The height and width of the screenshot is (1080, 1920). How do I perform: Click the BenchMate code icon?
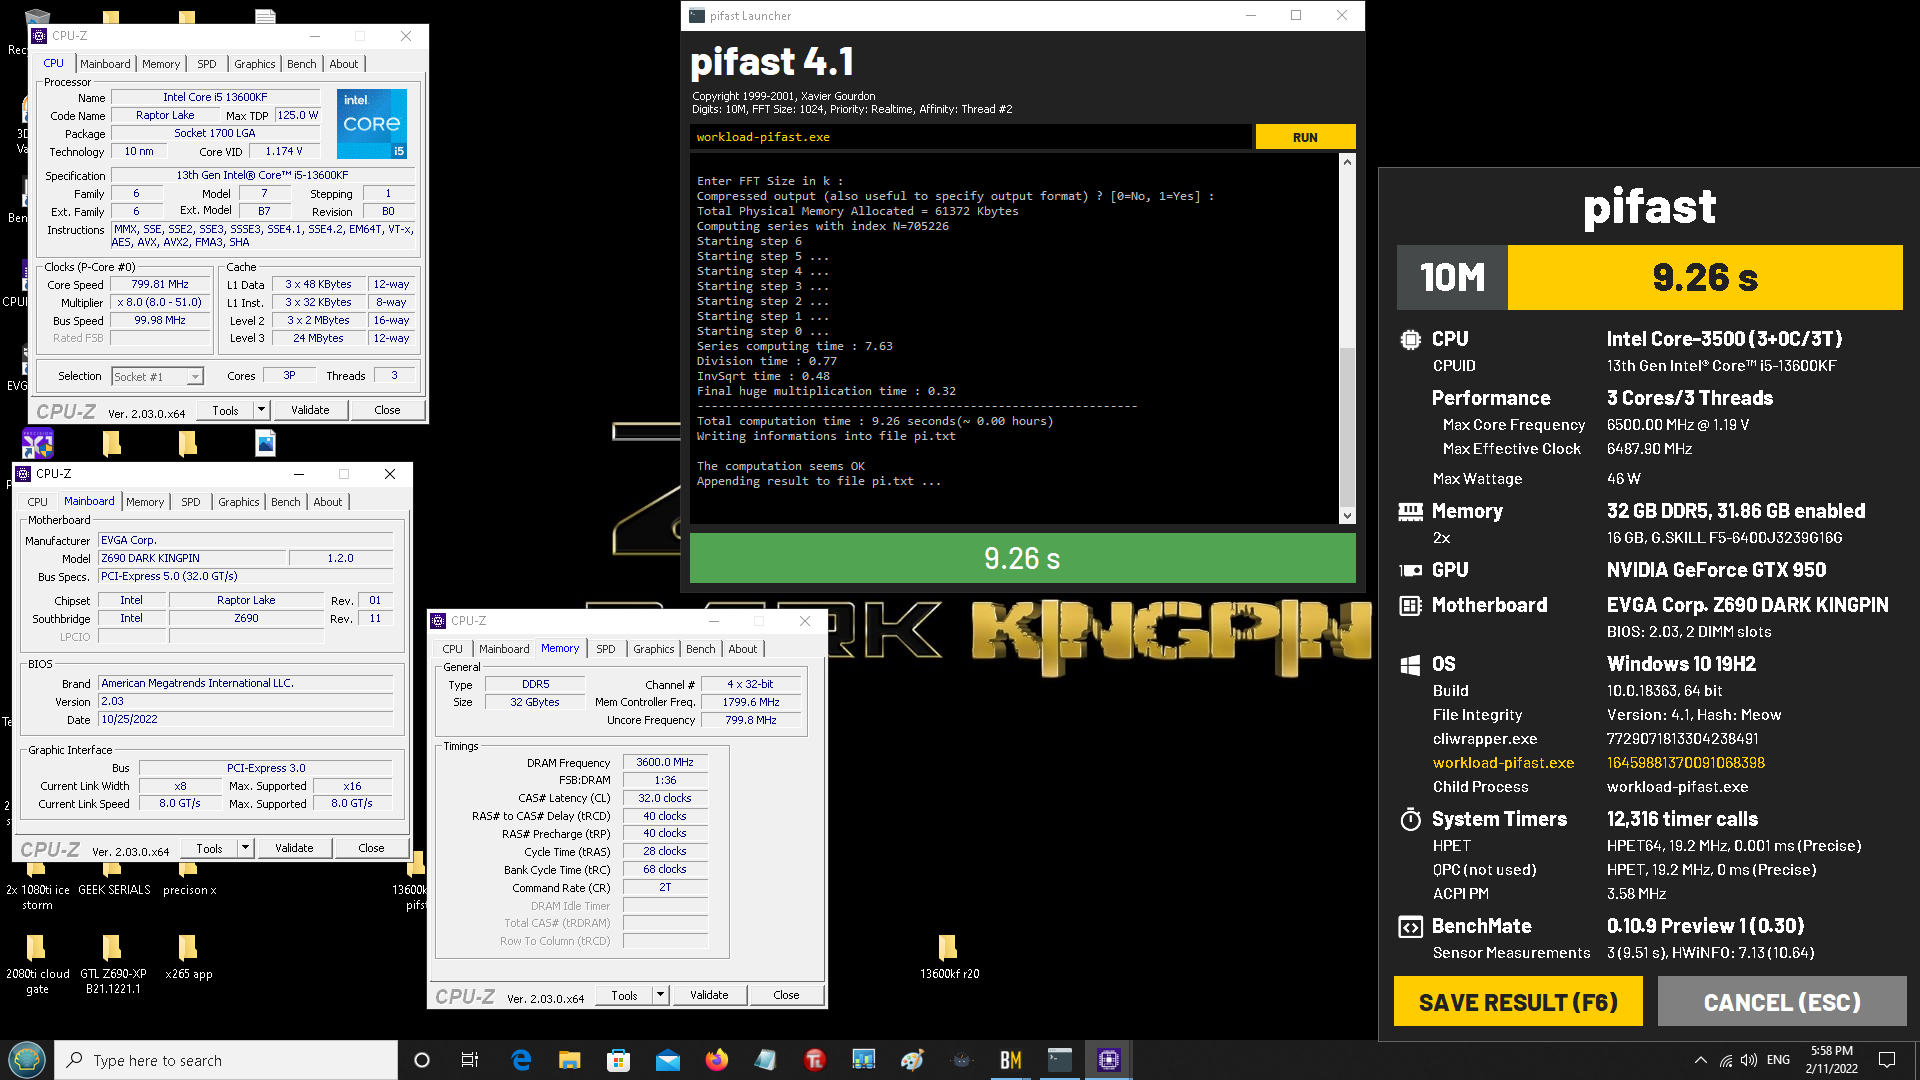pos(1410,926)
